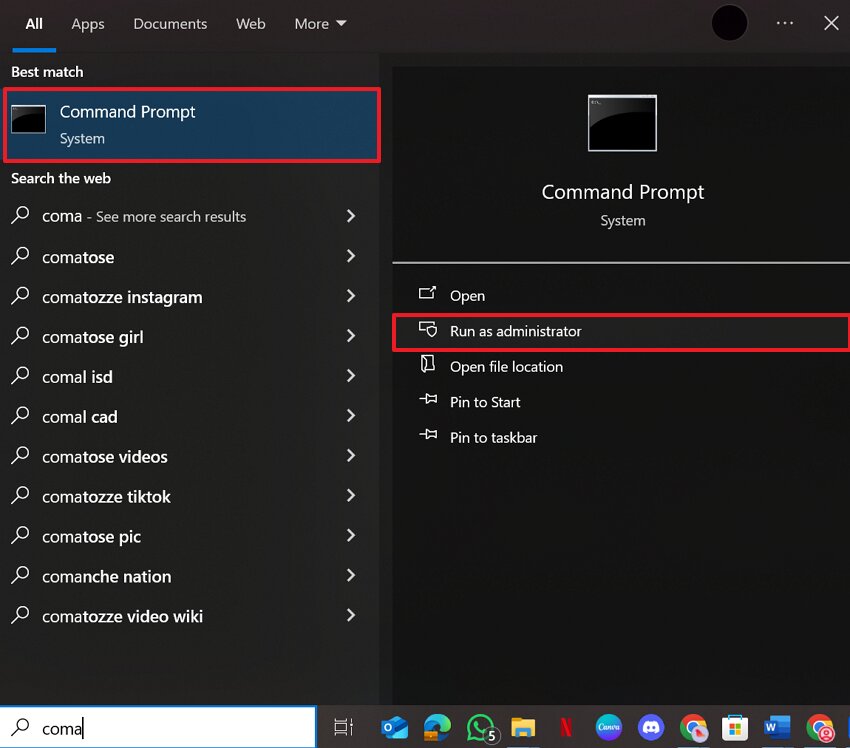Open WhatsApp from the taskbar

(482, 727)
